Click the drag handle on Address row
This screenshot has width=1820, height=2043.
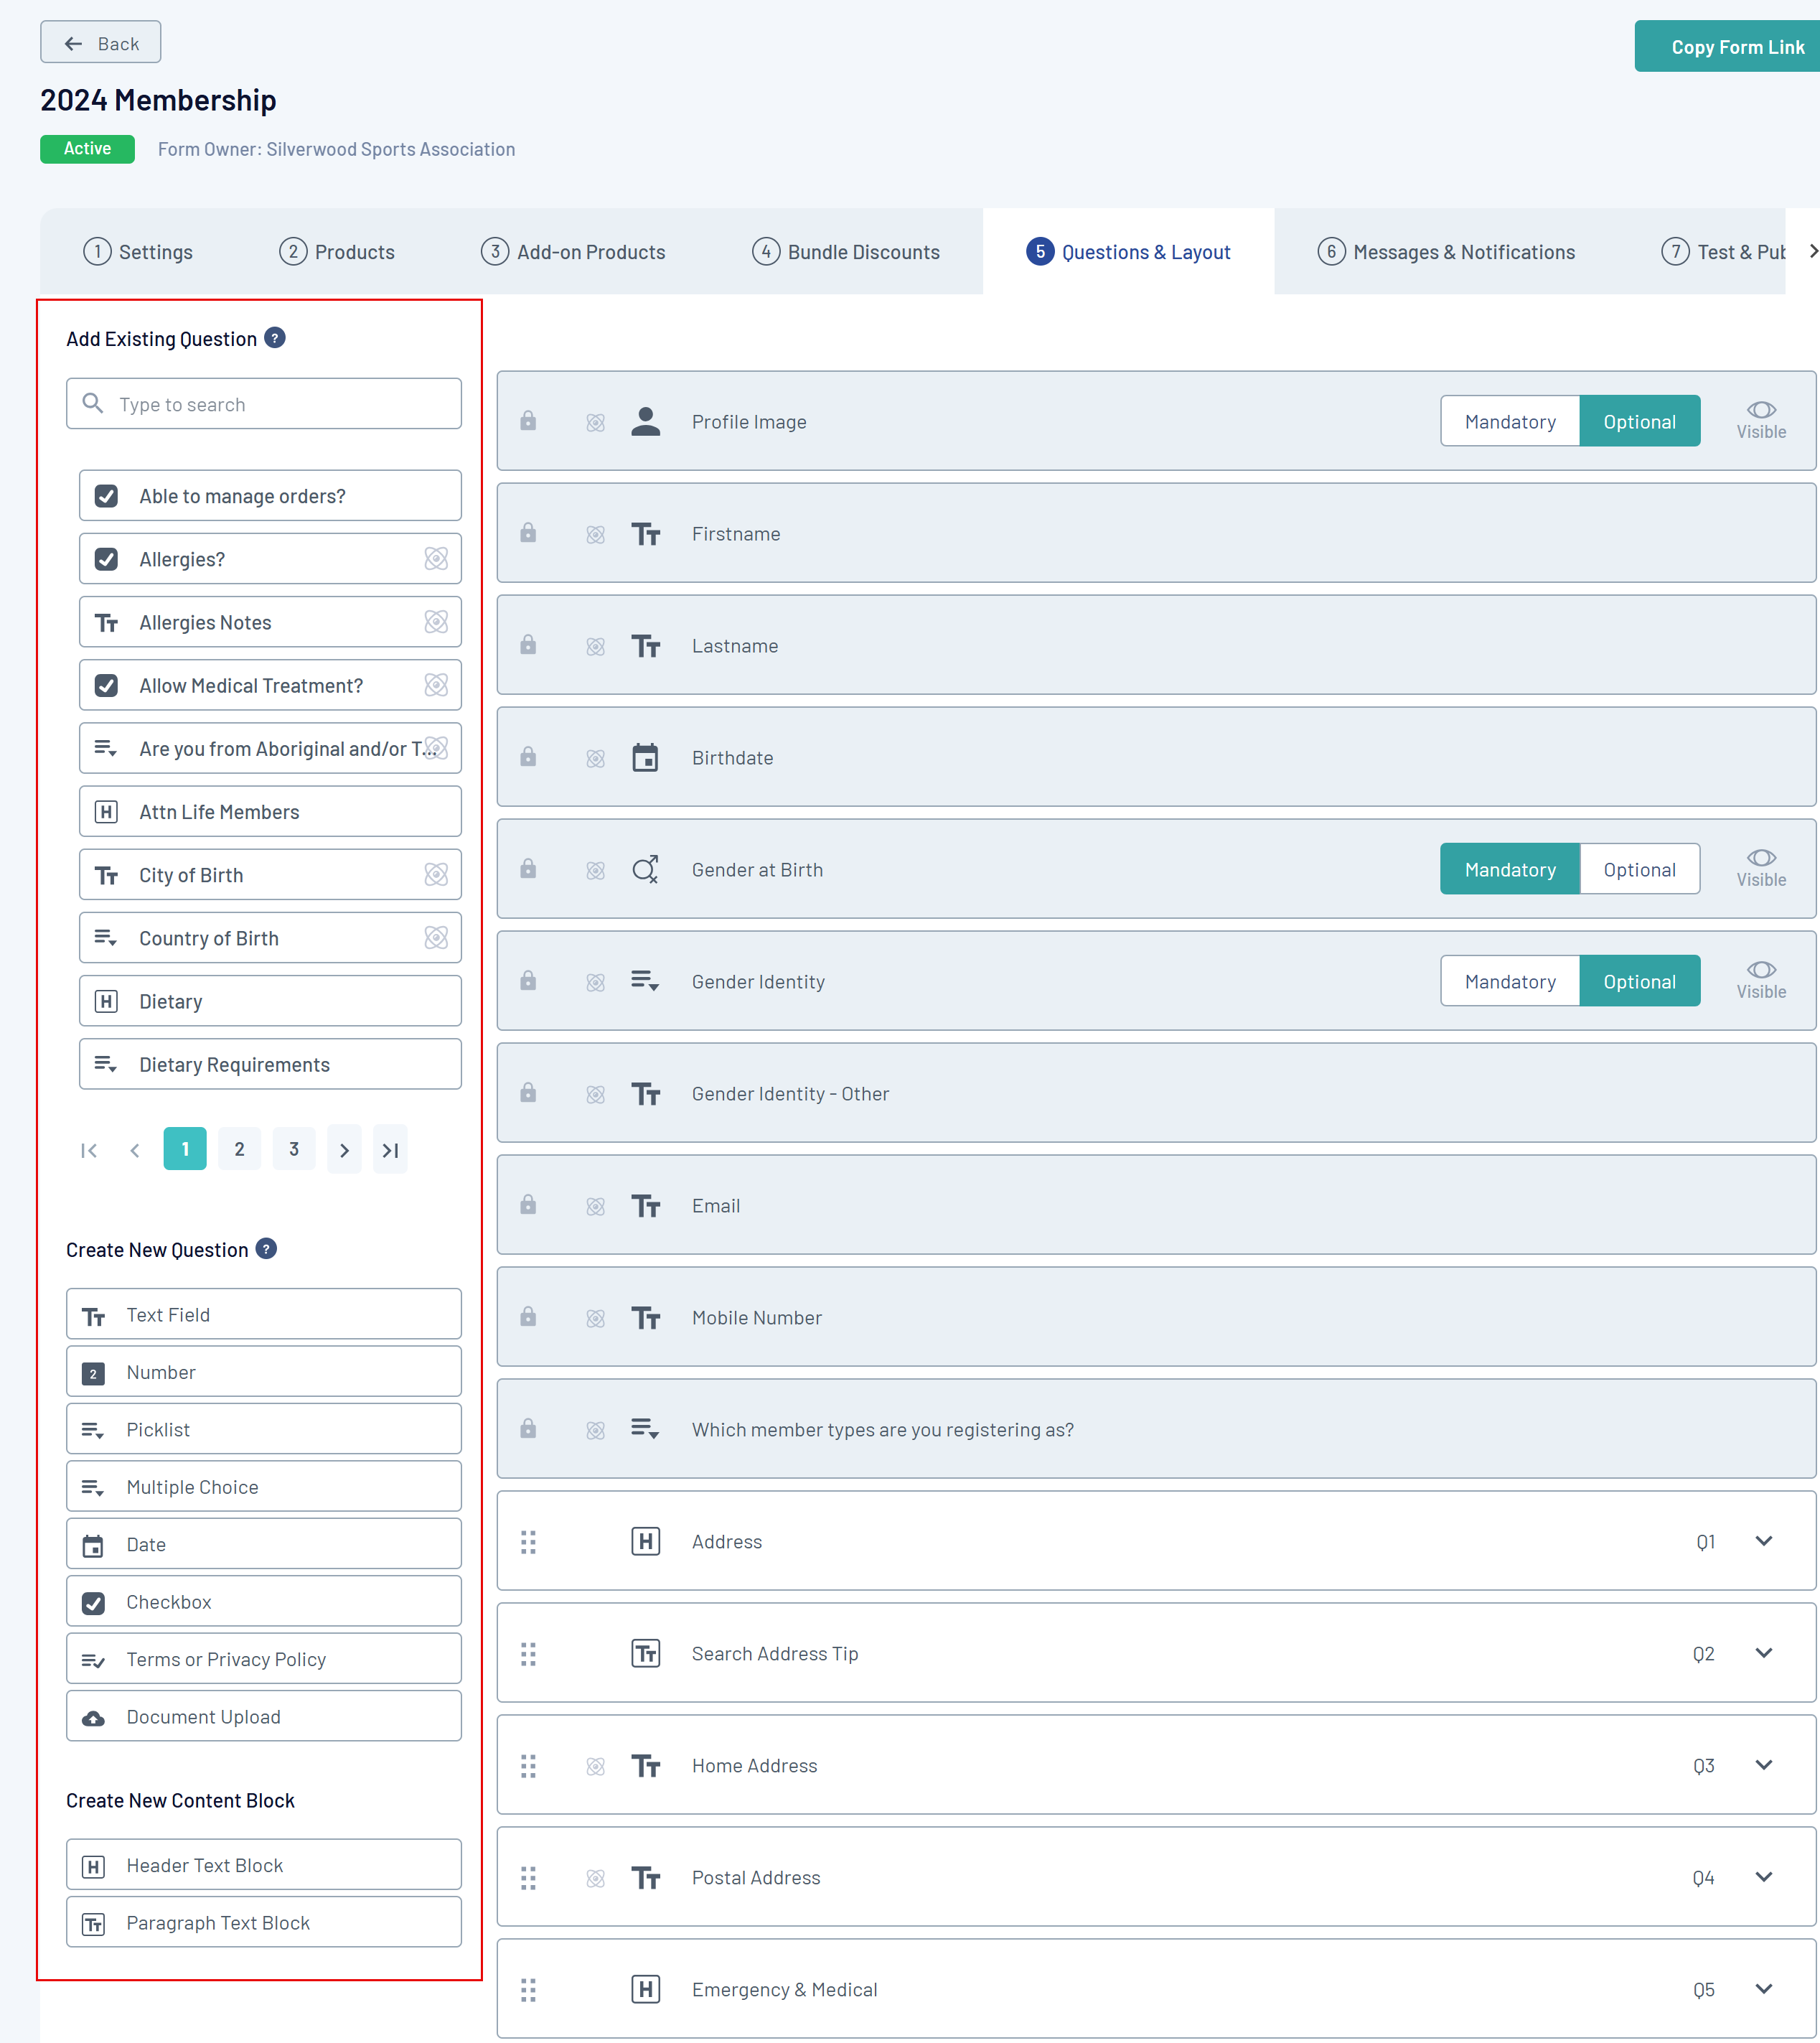pyautogui.click(x=528, y=1542)
